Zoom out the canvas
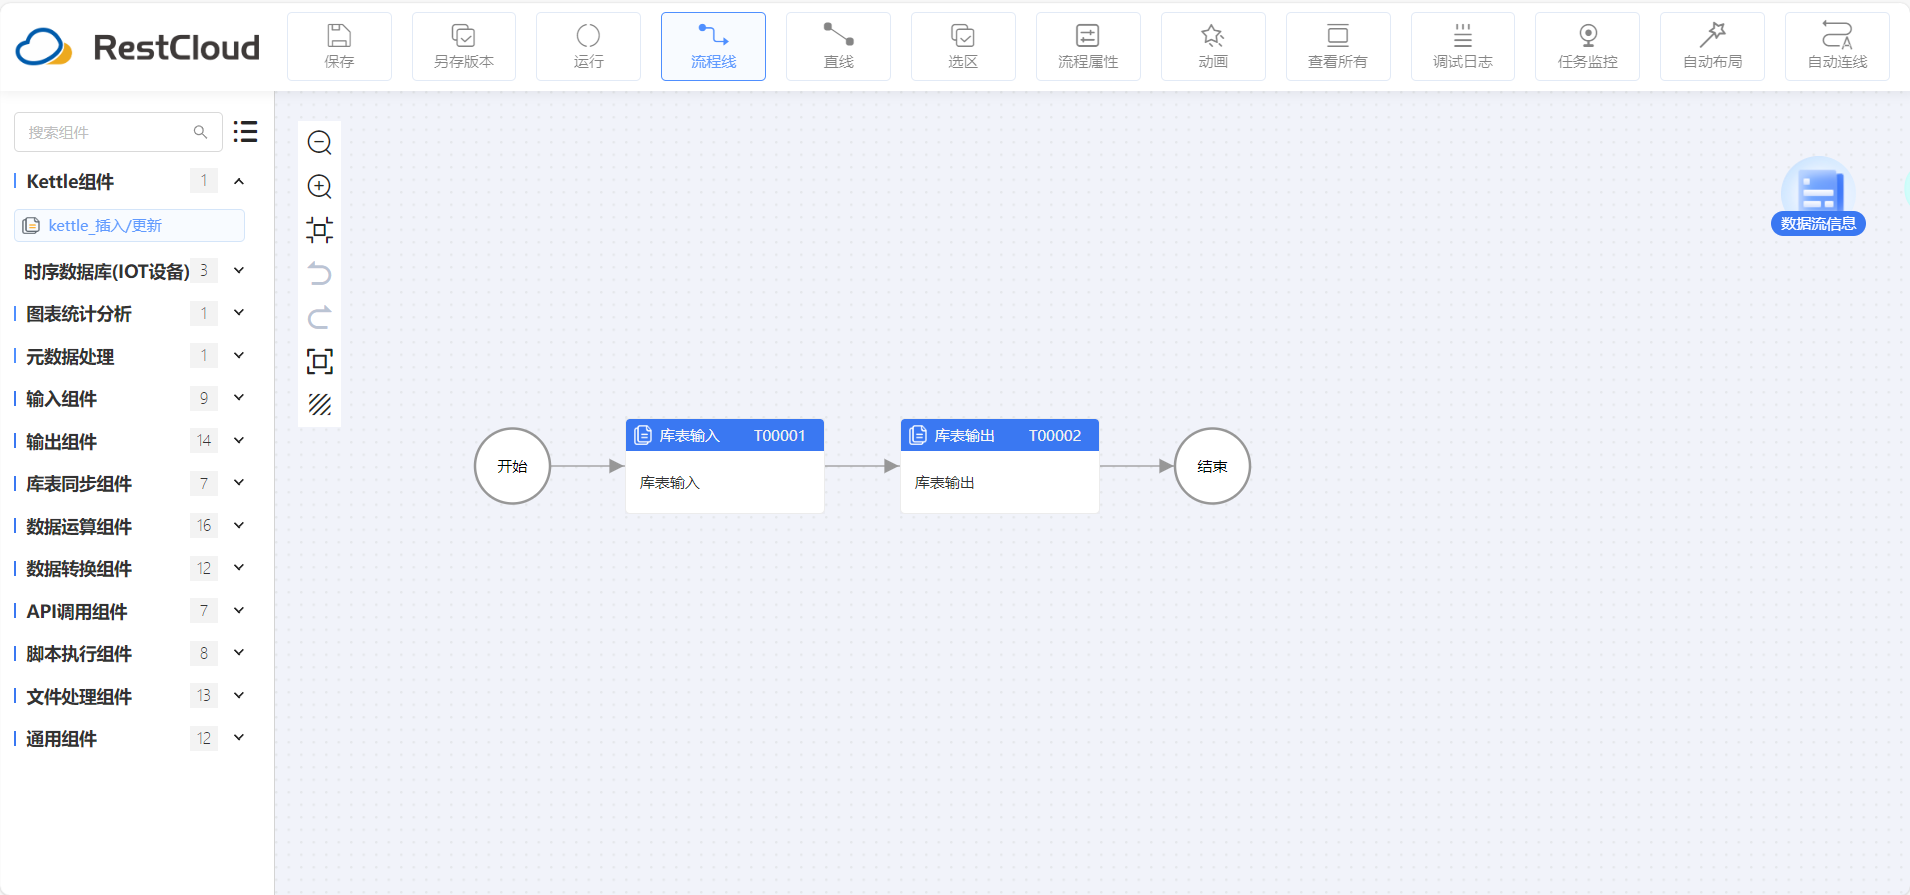The height and width of the screenshot is (895, 1910). 320,142
